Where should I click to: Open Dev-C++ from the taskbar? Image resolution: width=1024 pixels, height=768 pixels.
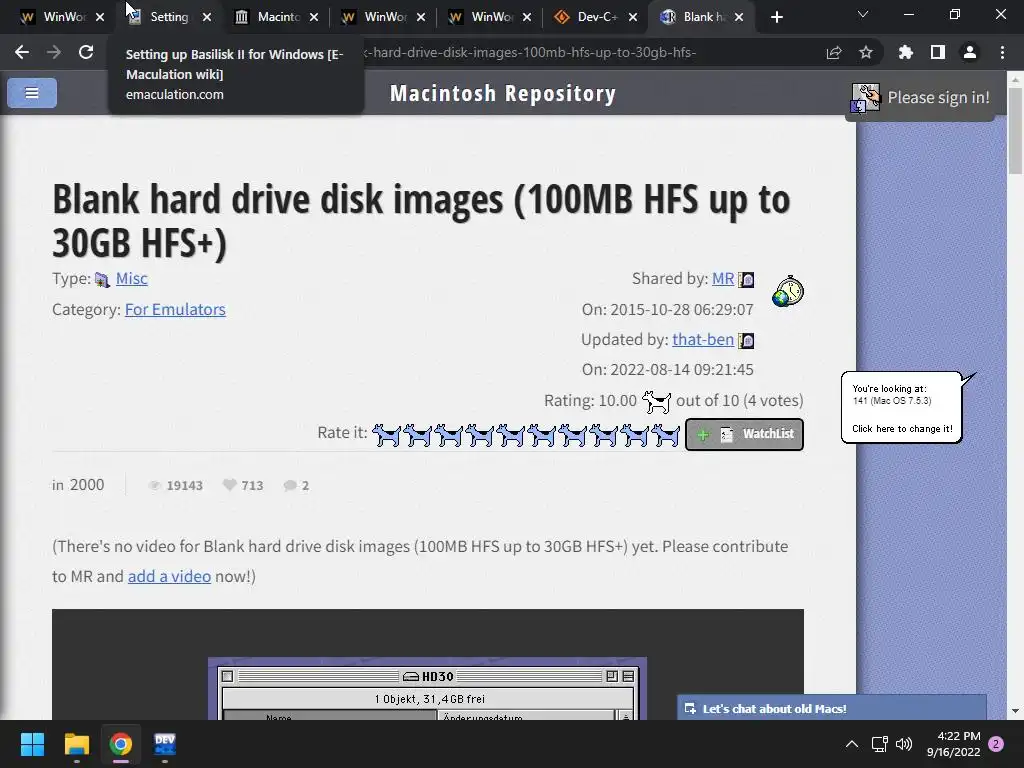[x=165, y=744]
